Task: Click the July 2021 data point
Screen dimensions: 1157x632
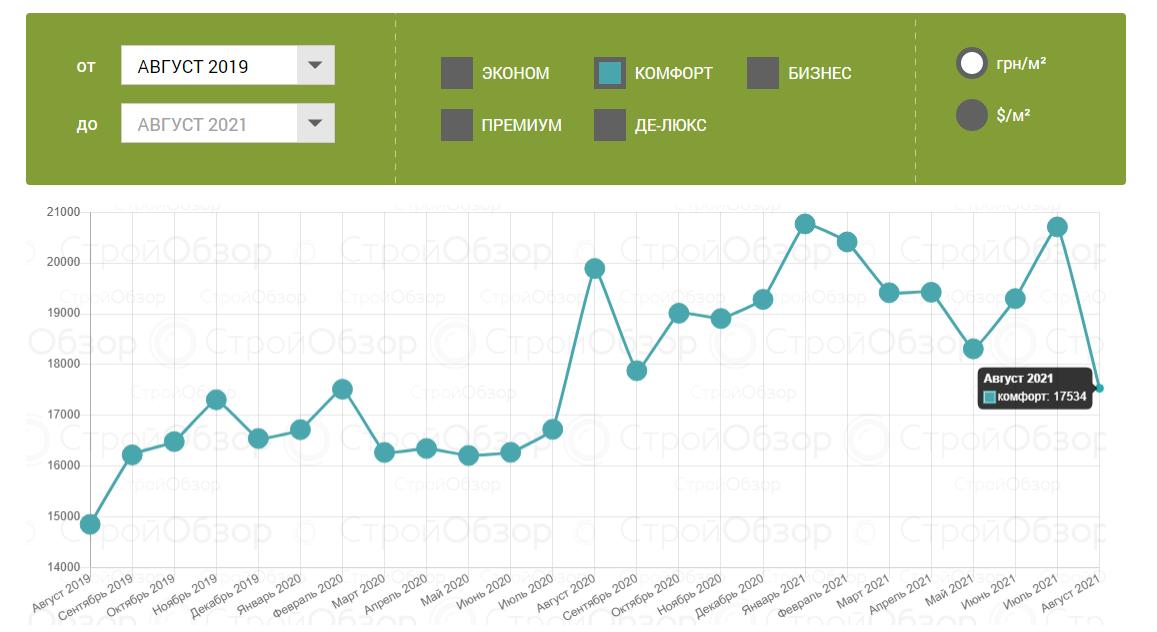Action: pos(1057,227)
